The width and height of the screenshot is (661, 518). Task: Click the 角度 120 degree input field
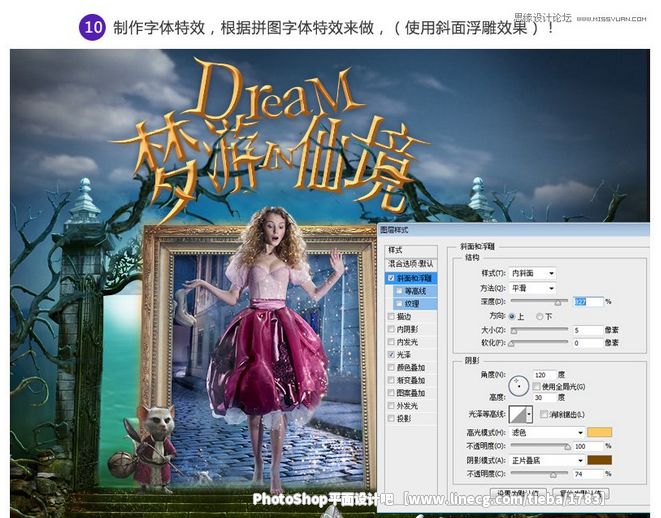[x=544, y=375]
